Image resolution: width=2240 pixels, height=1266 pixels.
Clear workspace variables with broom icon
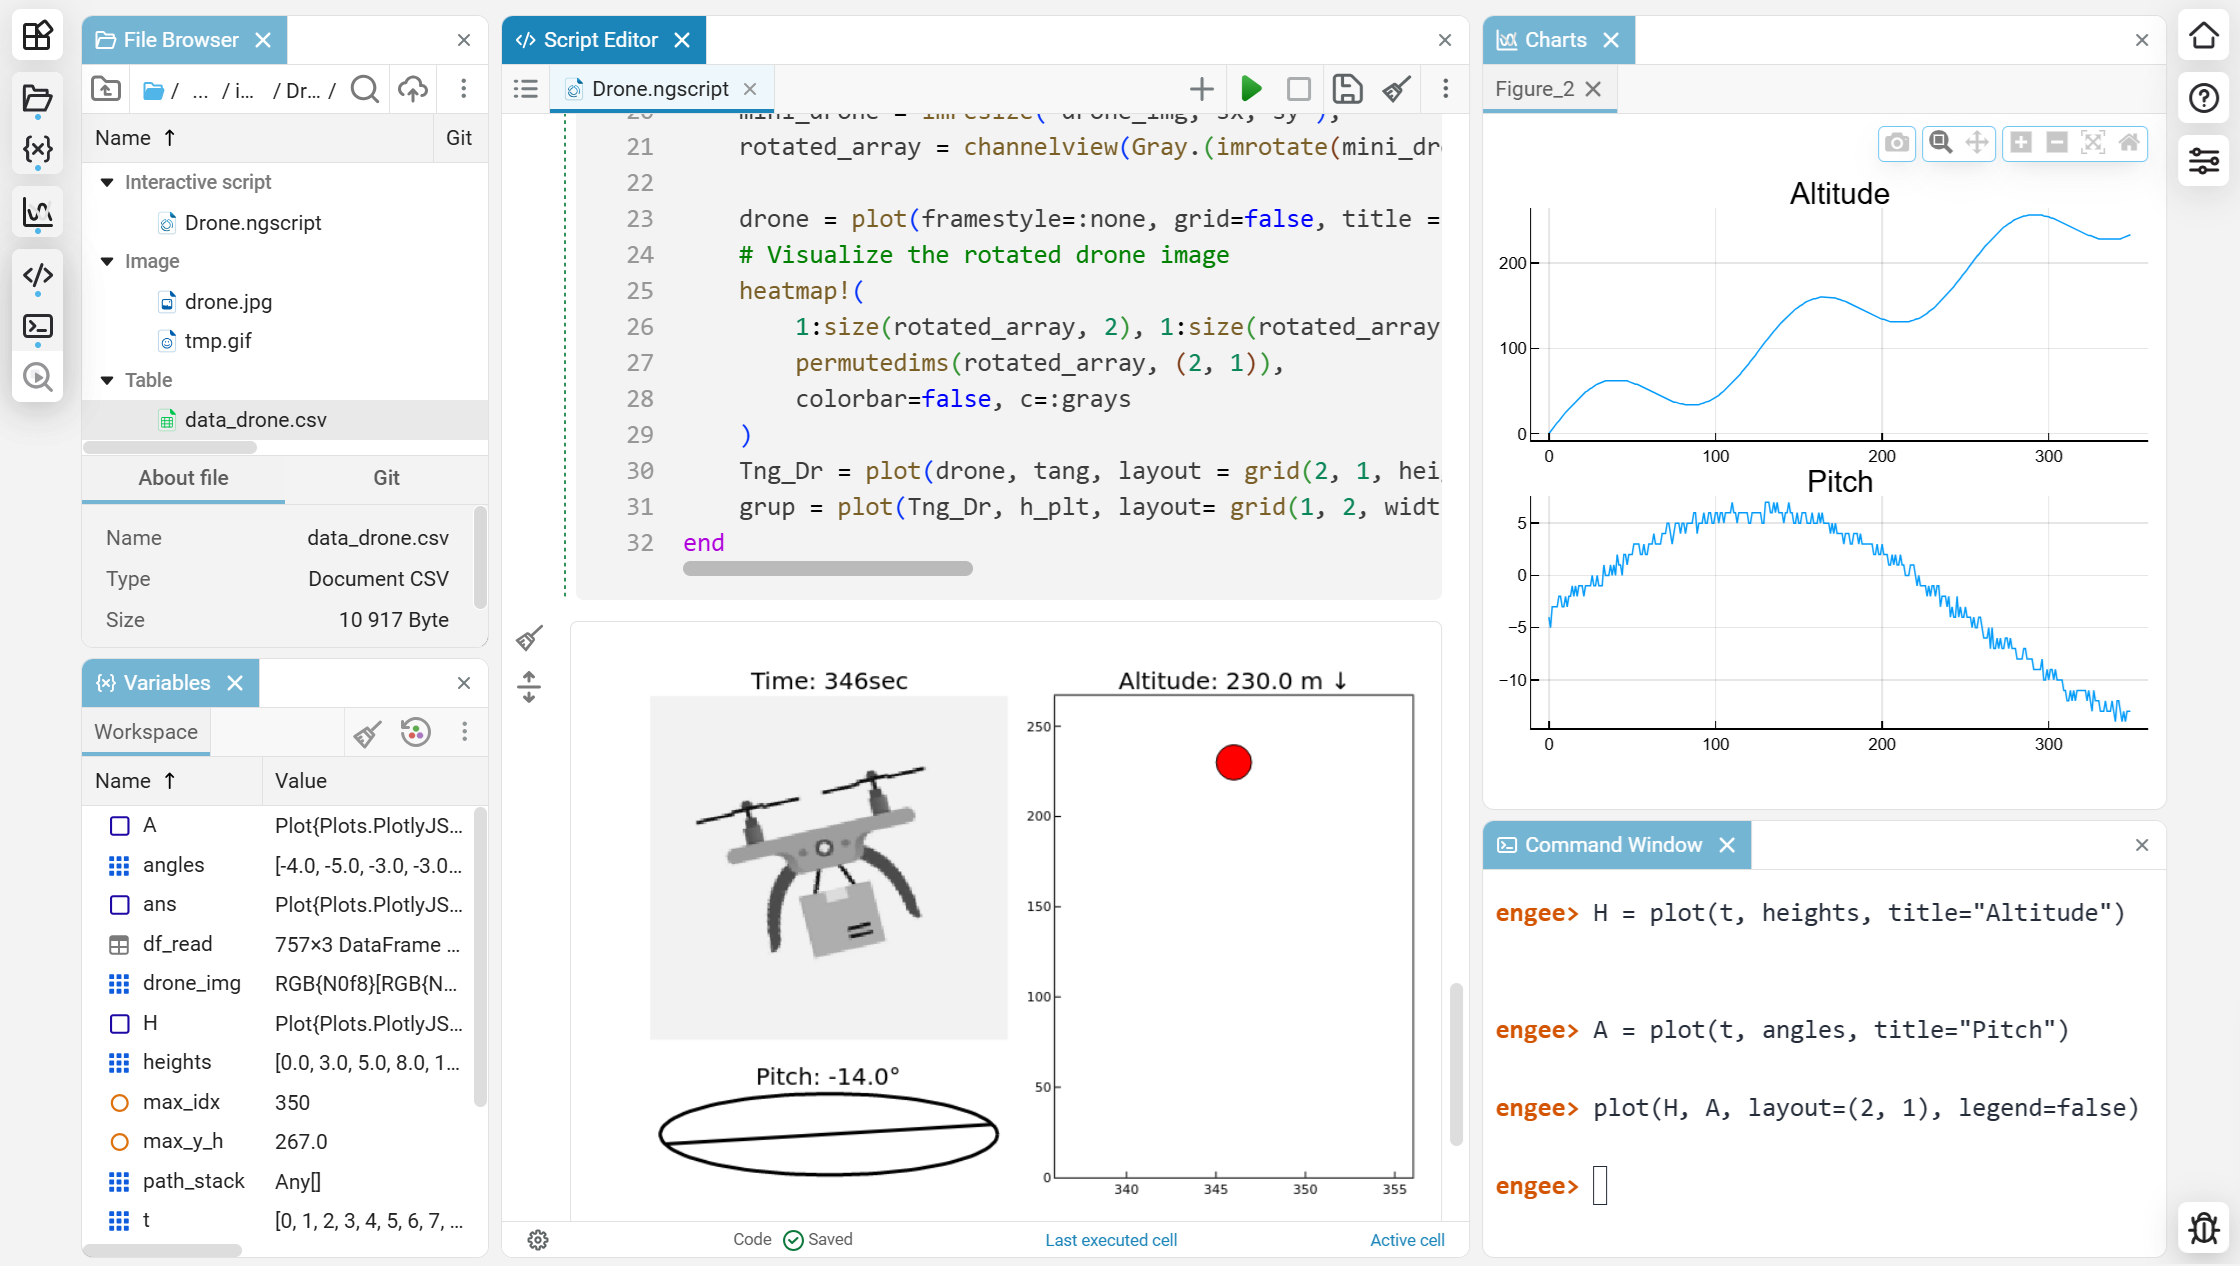pos(367,733)
